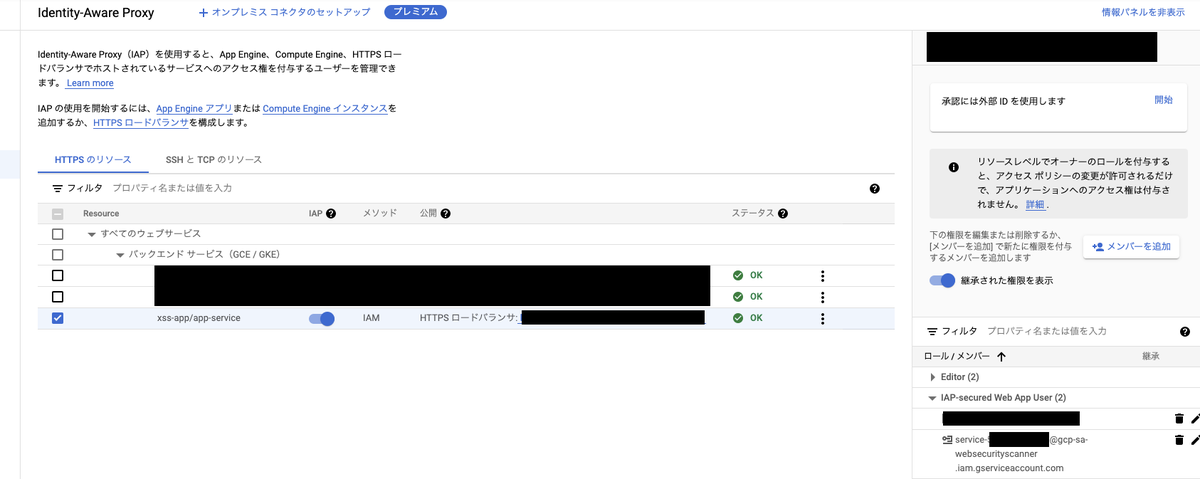Uncheck the xss-app/app-service row checkbox
Viewport: 1200px width, 479px height.
[x=57, y=318]
